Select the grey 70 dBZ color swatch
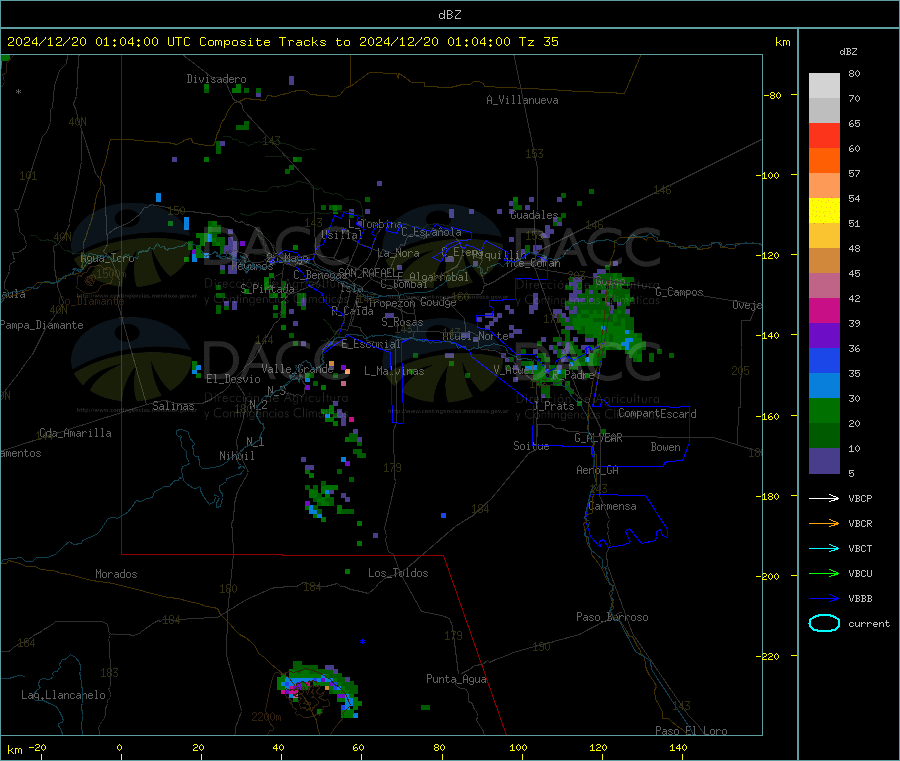The image size is (900, 761). [x=824, y=86]
